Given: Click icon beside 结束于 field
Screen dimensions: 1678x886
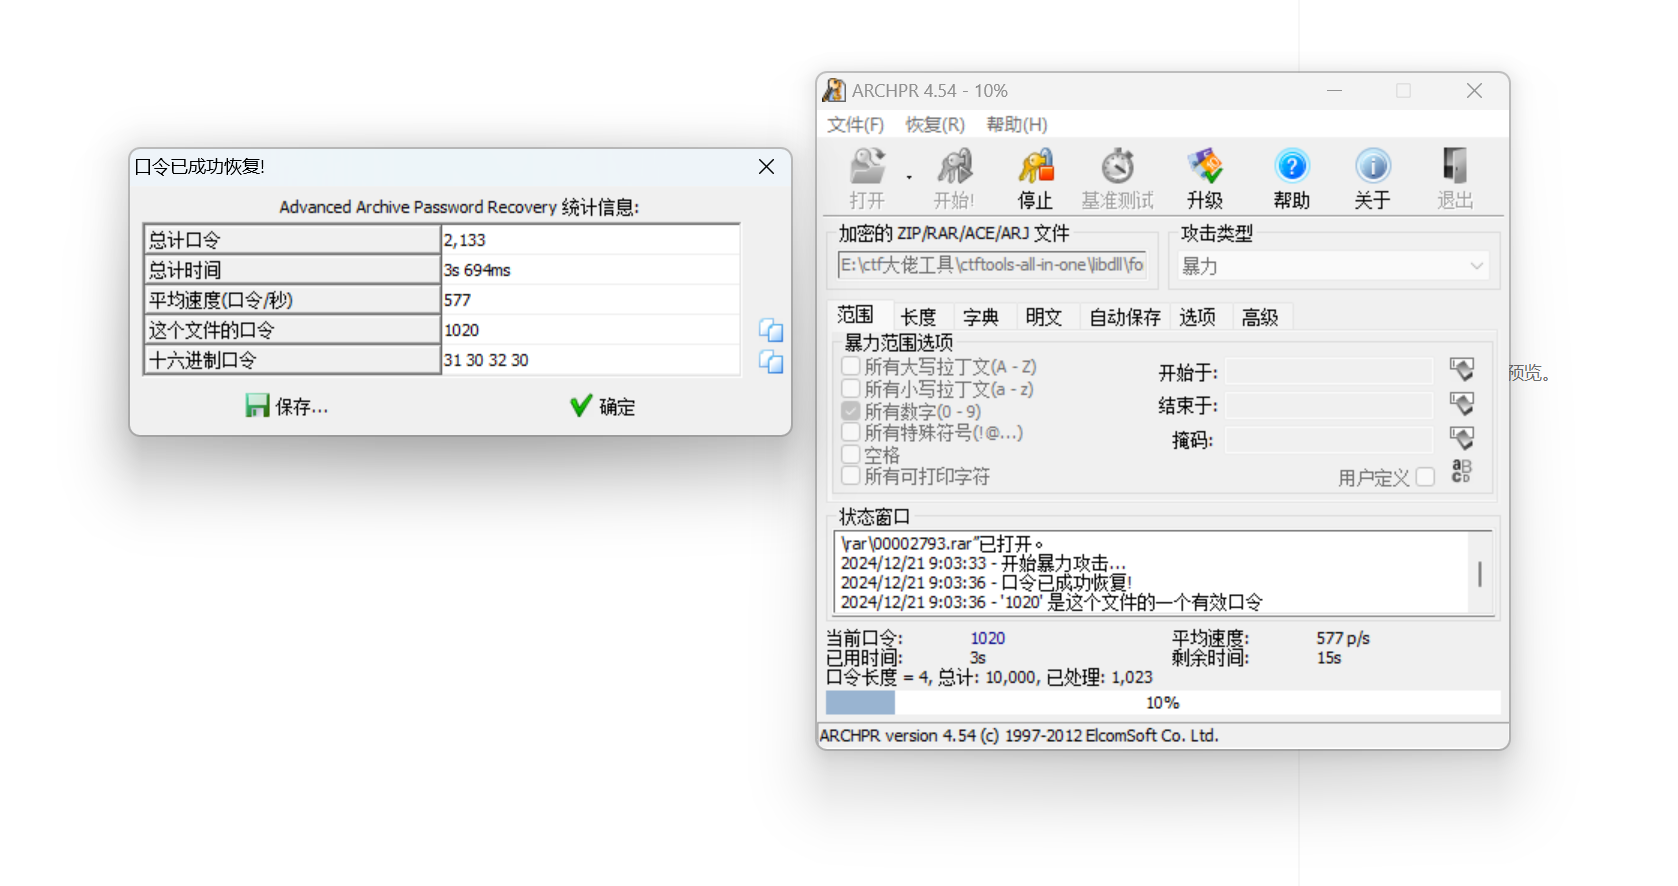Looking at the screenshot, I should [x=1462, y=404].
